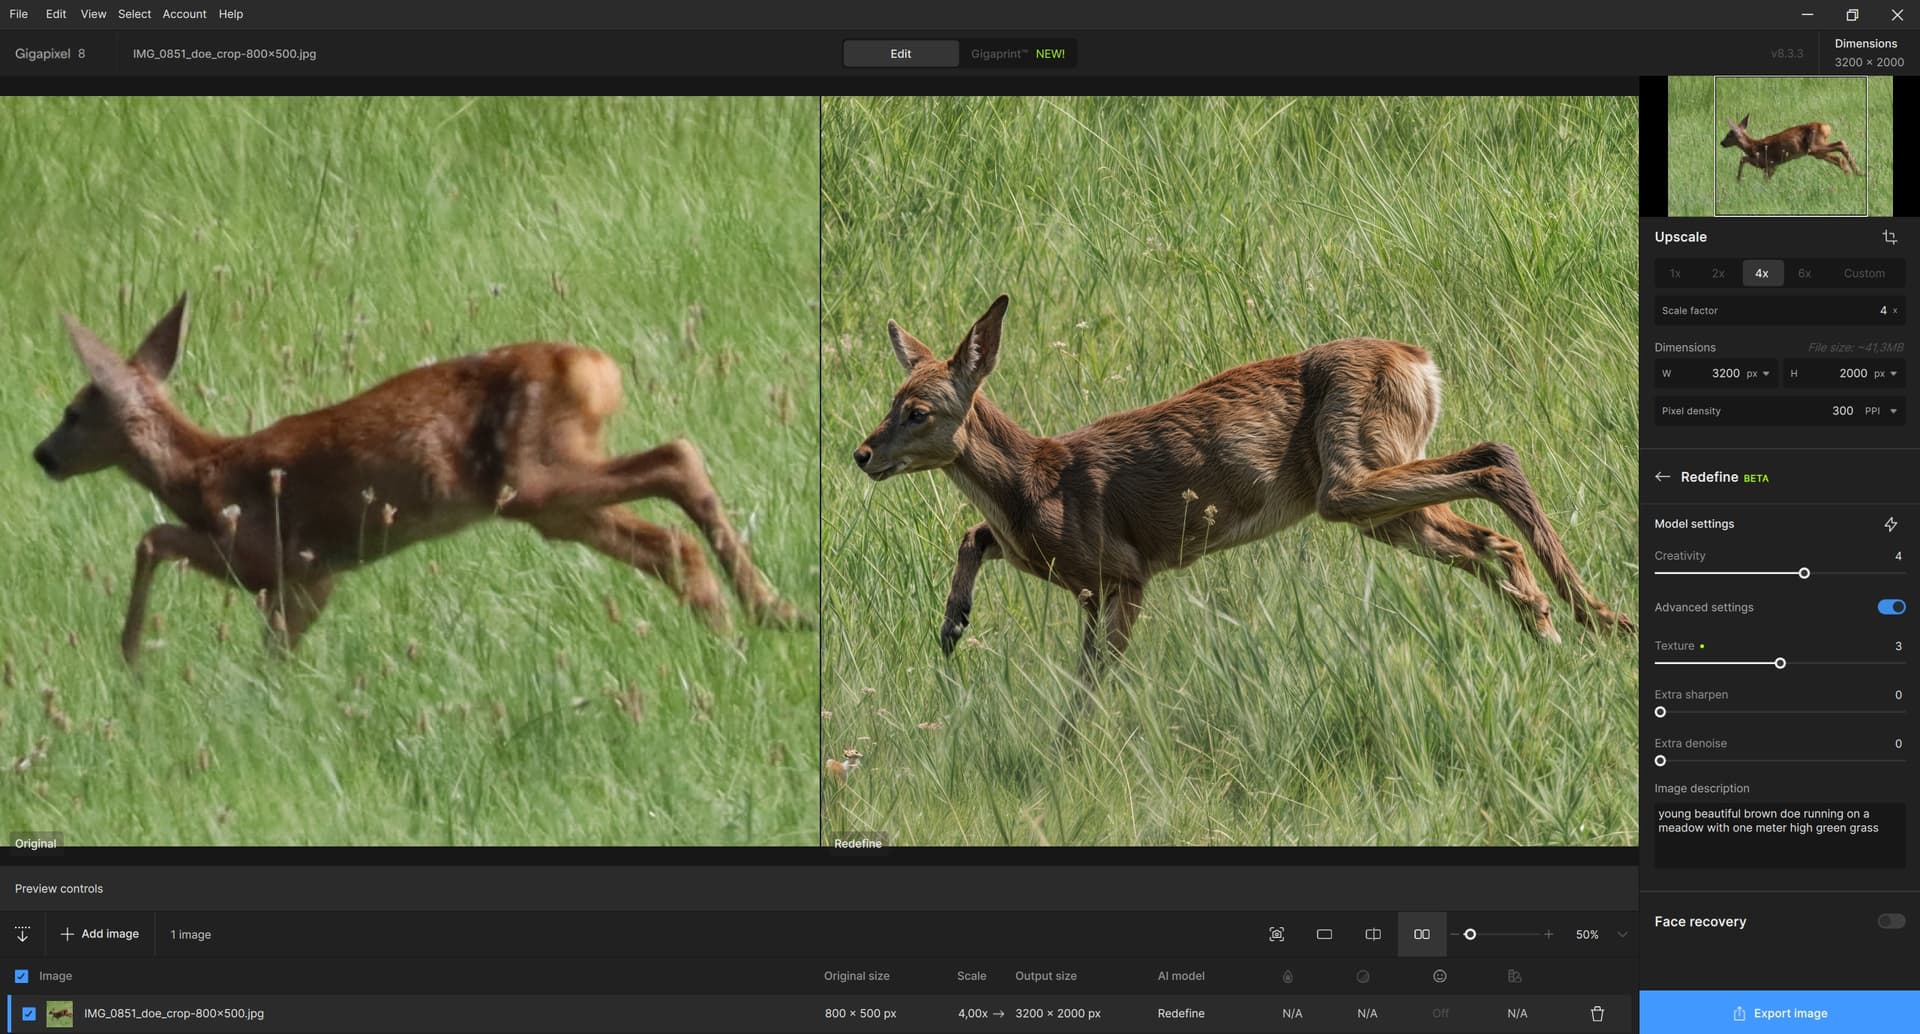Click the crop icon beside Upscale
The height and width of the screenshot is (1034, 1920).
[1889, 237]
